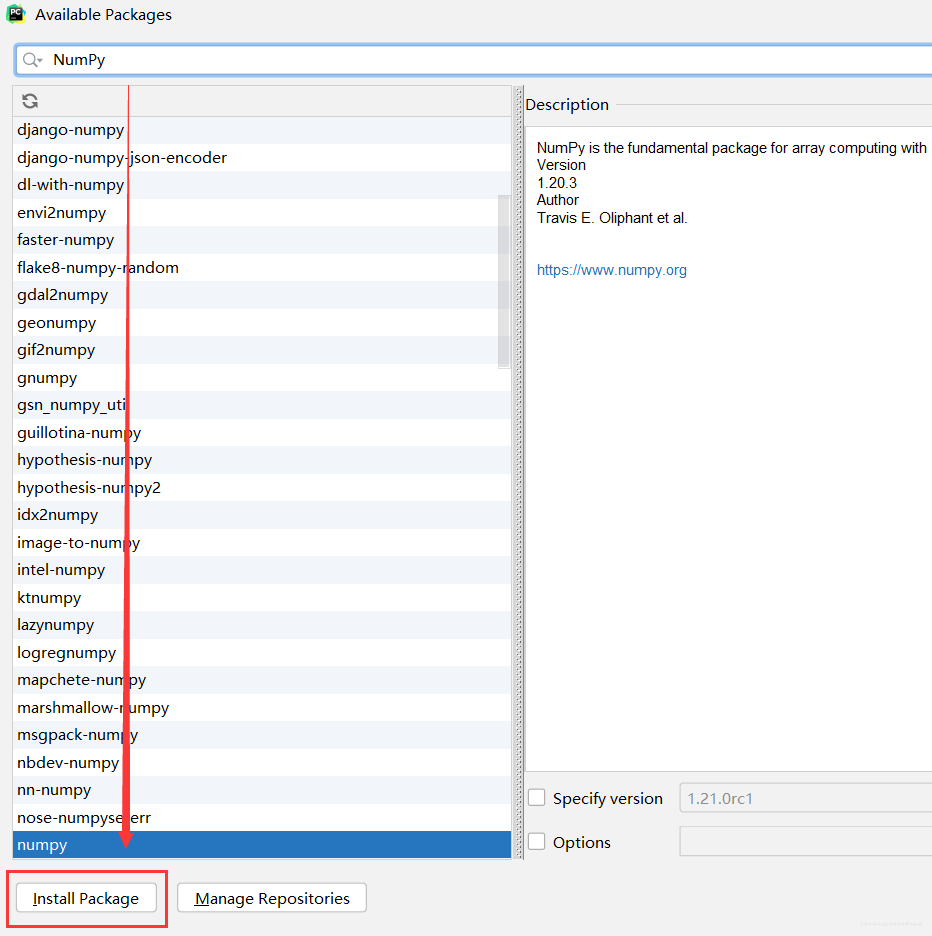Select gnumpy package
The height and width of the screenshot is (936, 932).
pos(262,377)
